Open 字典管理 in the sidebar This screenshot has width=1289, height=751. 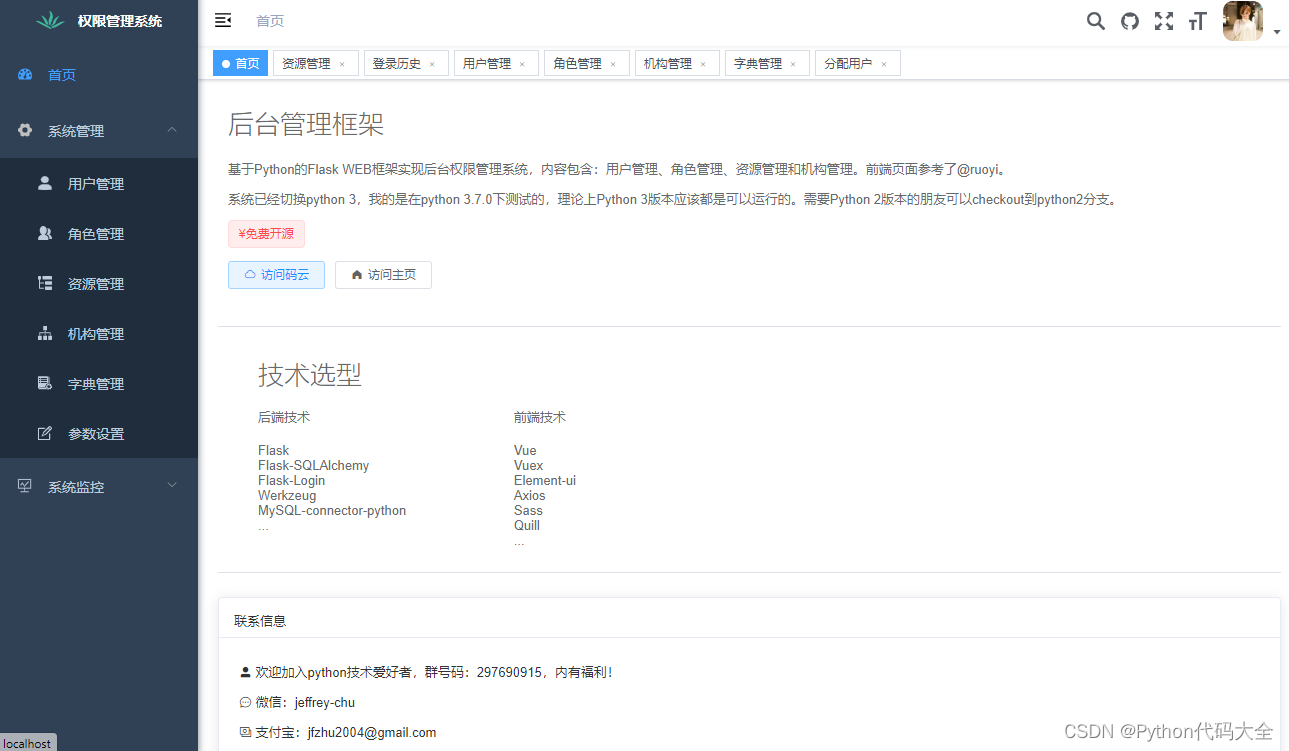pos(99,384)
